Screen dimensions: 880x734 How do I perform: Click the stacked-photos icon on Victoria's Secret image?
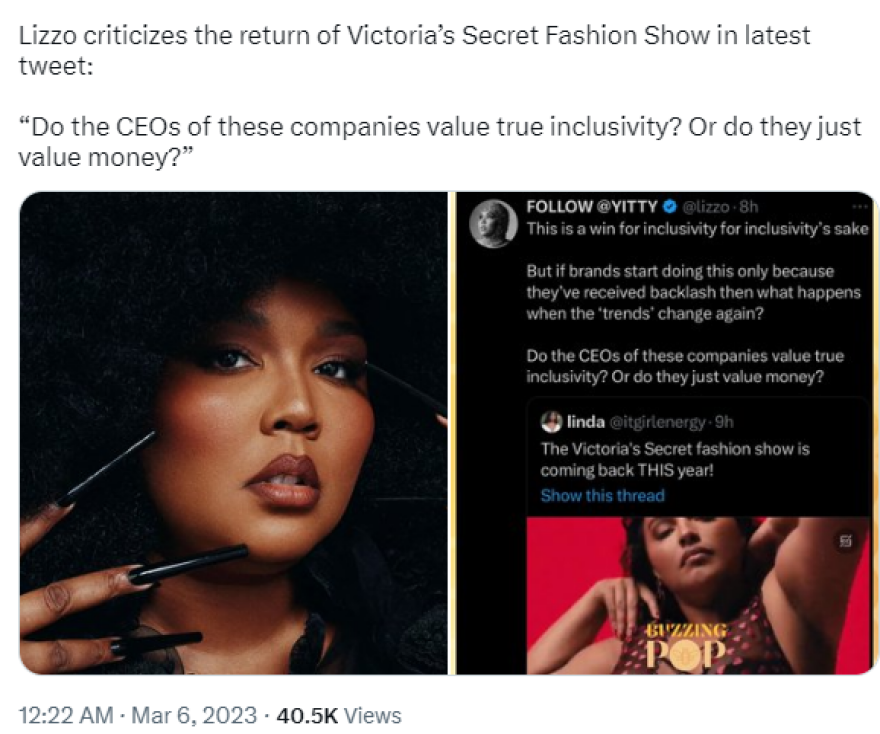(844, 540)
